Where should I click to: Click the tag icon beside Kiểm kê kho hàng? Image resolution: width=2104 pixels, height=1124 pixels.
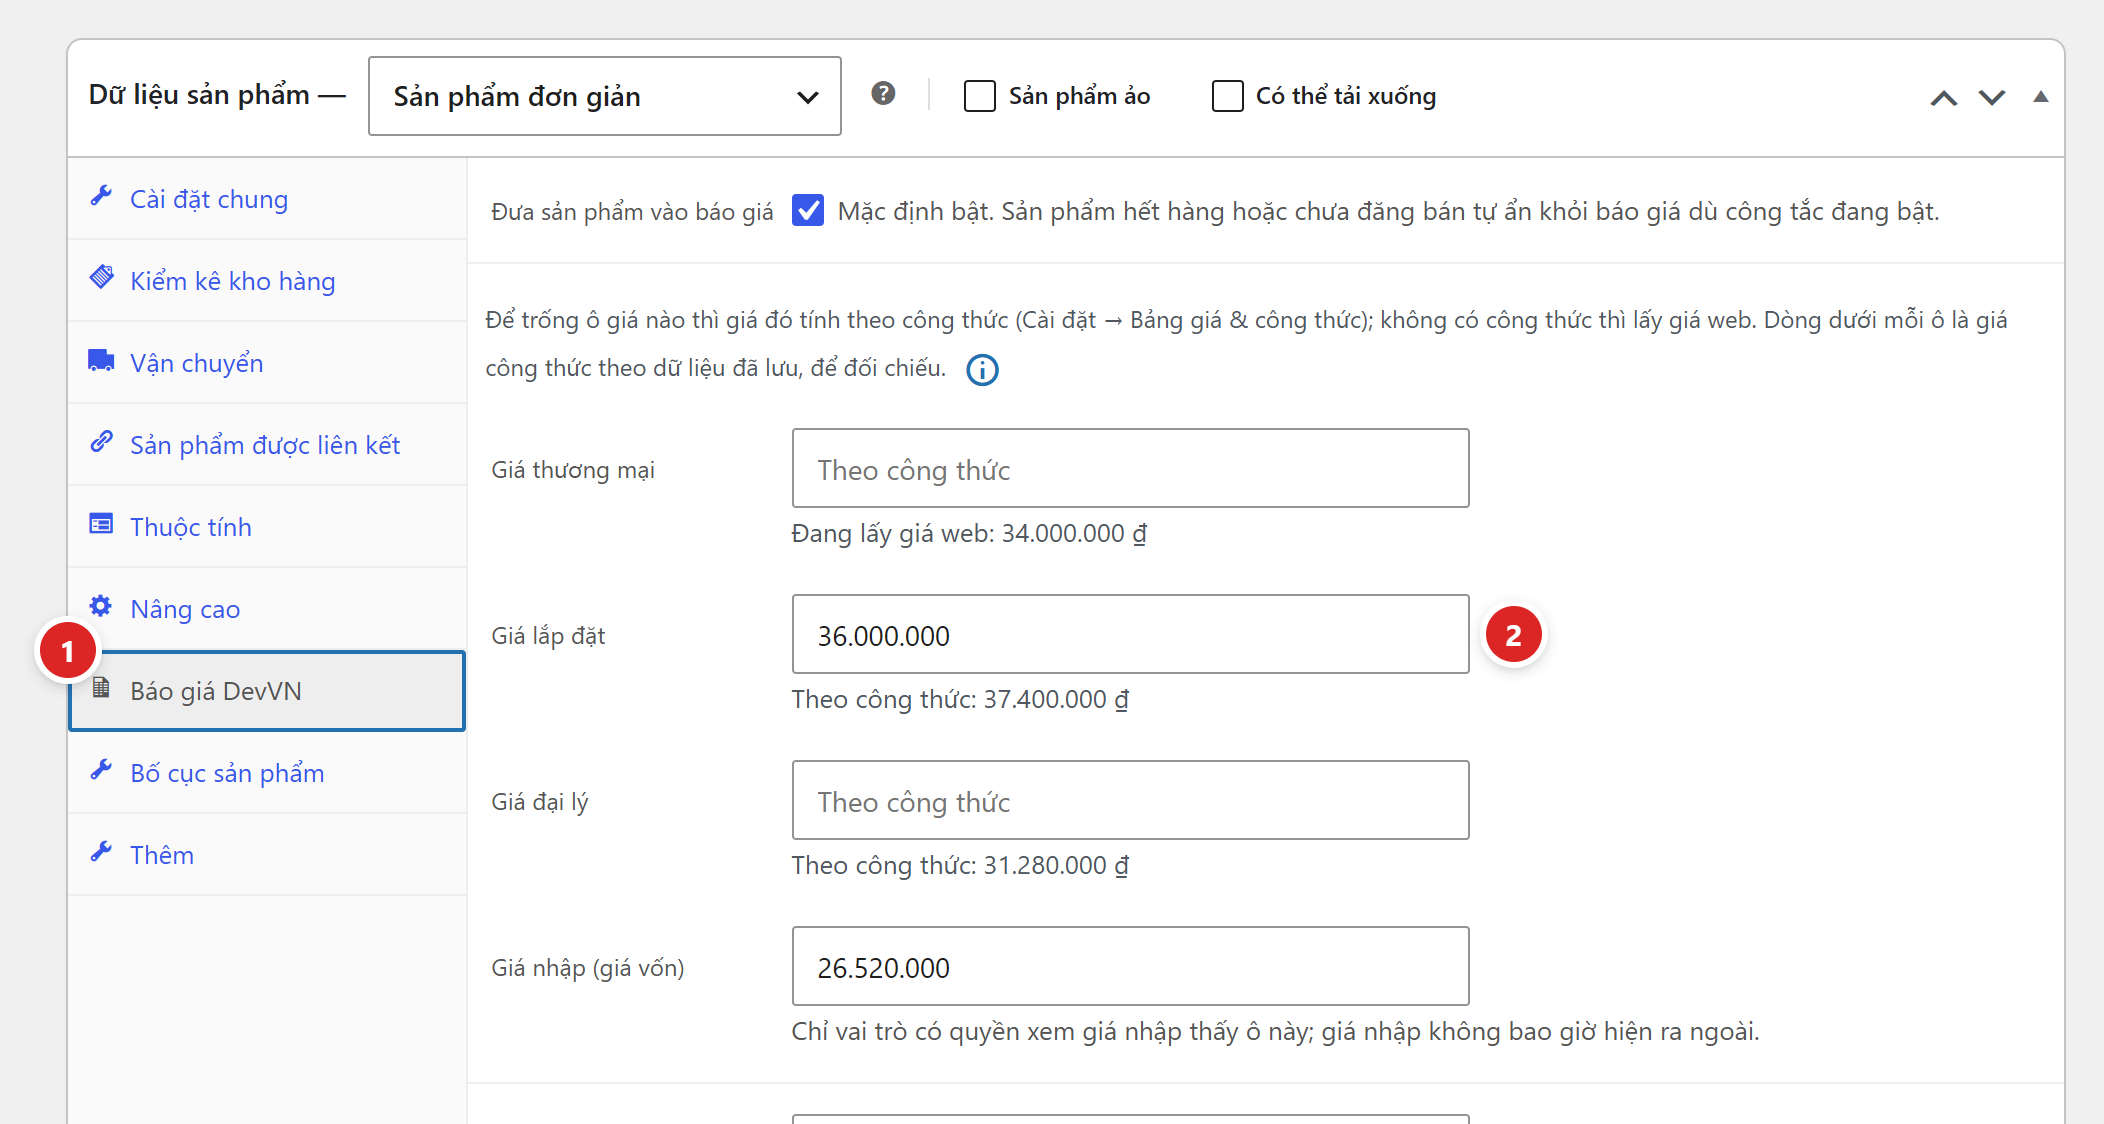(x=101, y=278)
